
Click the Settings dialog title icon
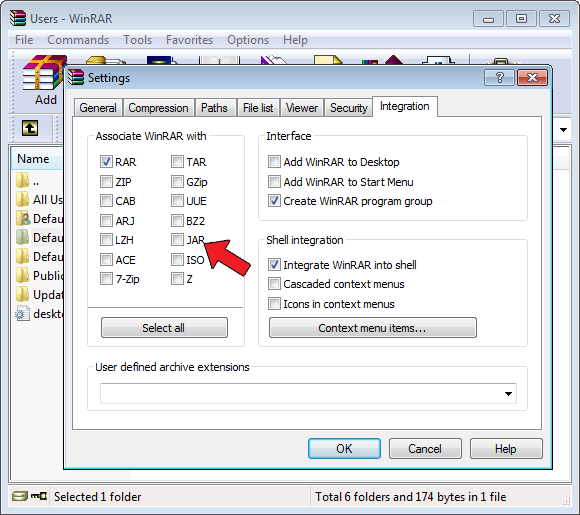pyautogui.click(x=76, y=77)
